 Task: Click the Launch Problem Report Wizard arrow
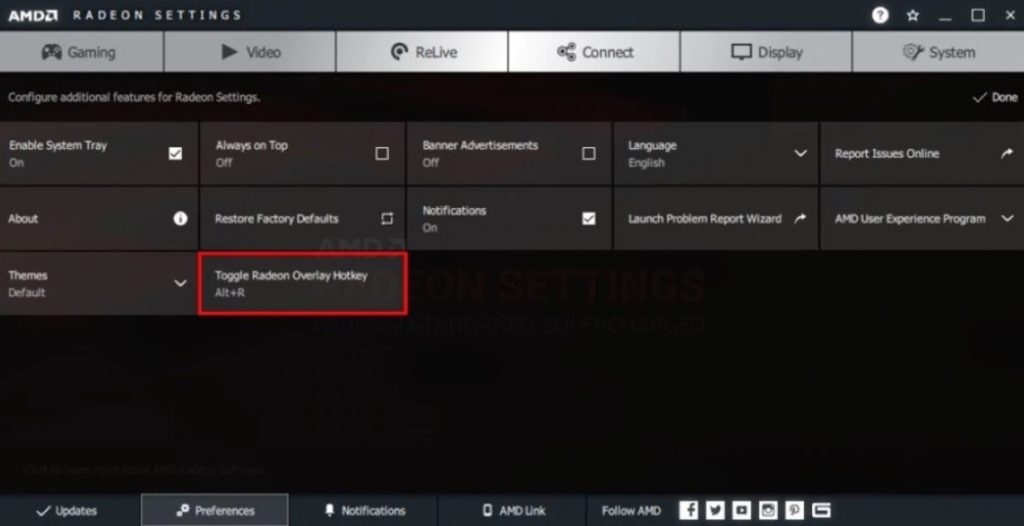(x=800, y=219)
